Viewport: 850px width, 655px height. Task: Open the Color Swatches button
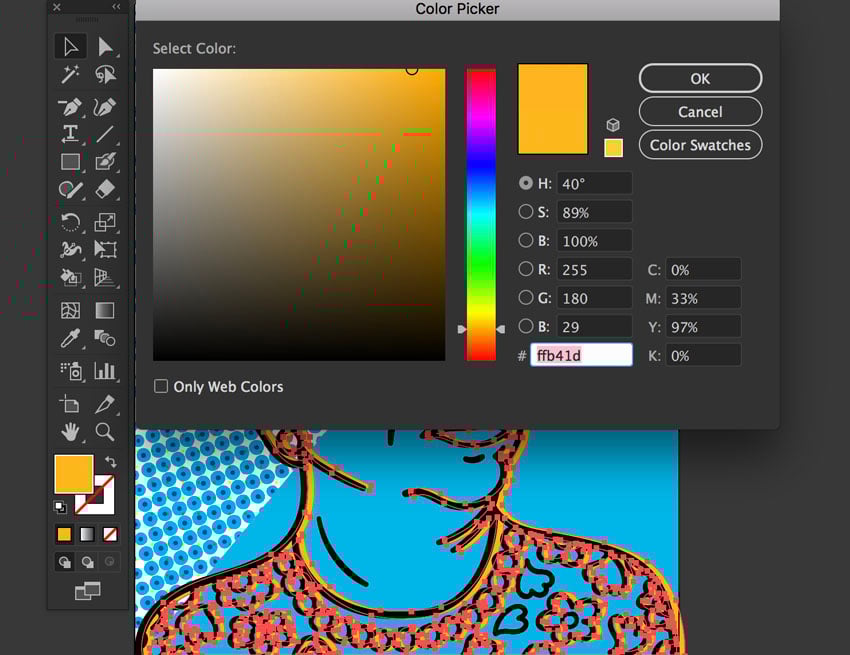click(700, 145)
